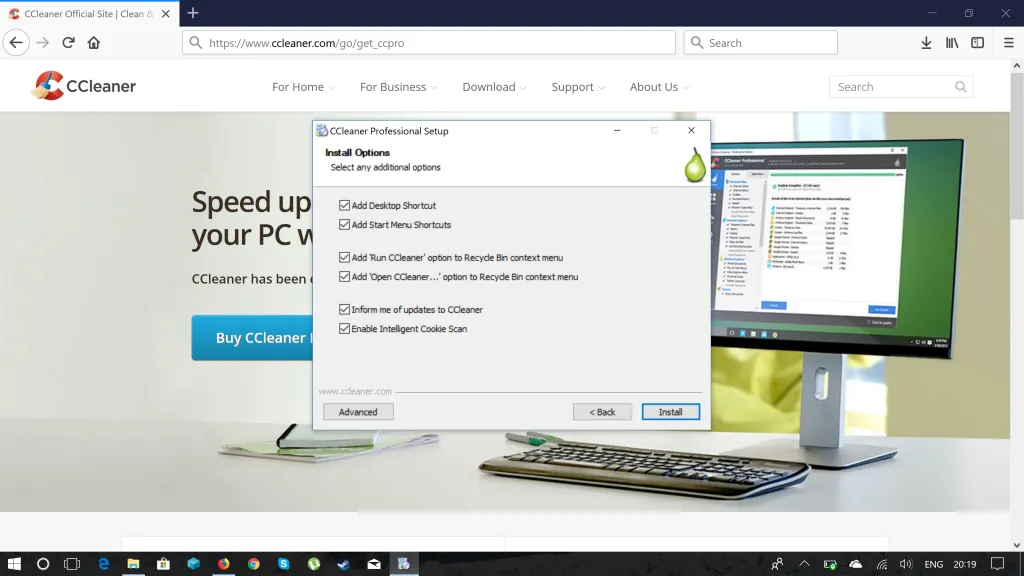This screenshot has height=576, width=1024.
Task: Expand the About Us menu
Action: pos(659,87)
